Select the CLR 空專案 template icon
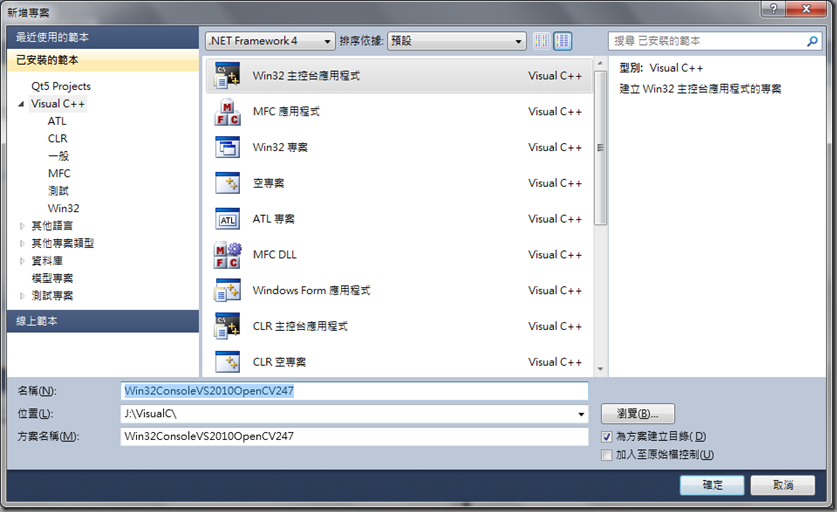The width and height of the screenshot is (837, 512). tap(227, 362)
